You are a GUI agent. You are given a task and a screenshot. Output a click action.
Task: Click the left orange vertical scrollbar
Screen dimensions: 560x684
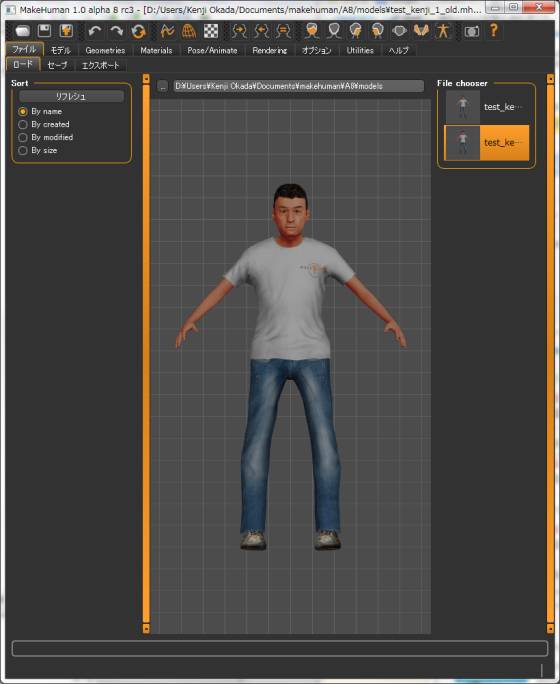point(146,353)
